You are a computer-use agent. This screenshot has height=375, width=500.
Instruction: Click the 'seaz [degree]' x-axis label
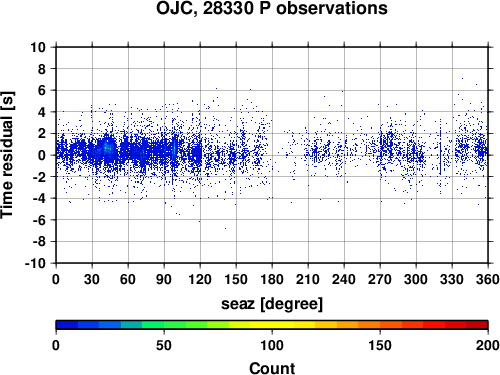coord(272,304)
